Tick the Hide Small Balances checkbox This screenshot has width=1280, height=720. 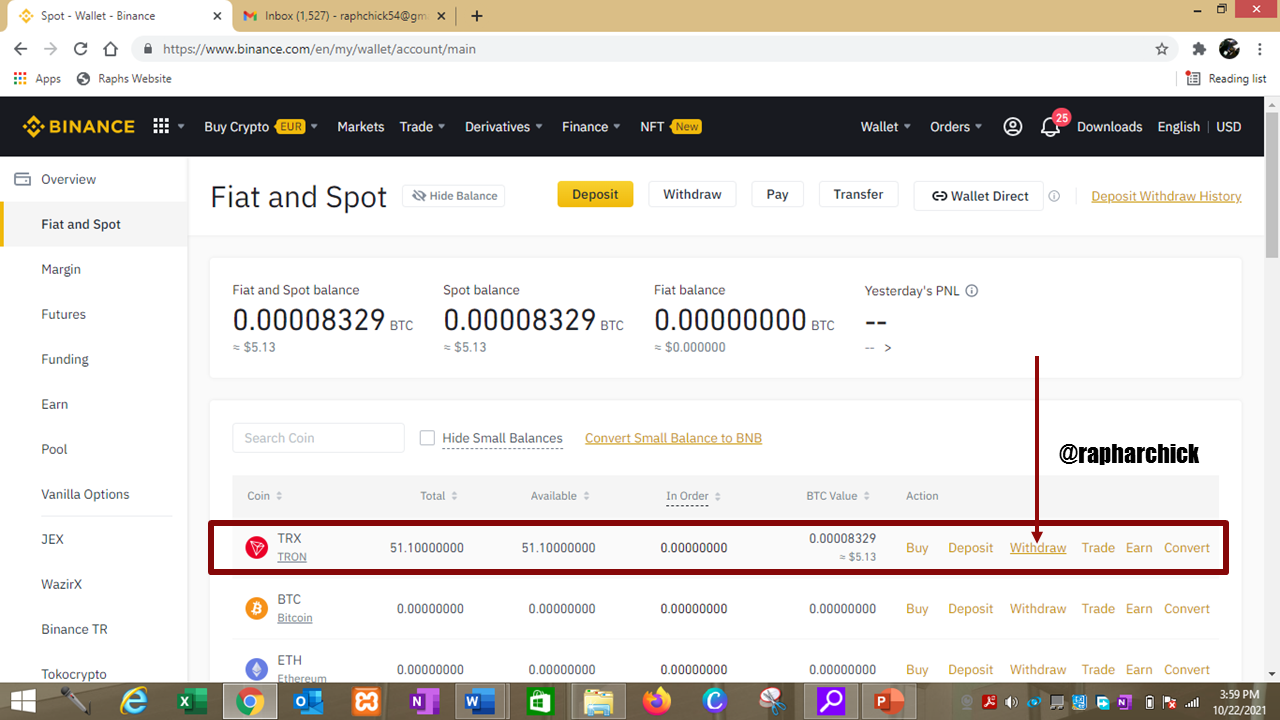click(427, 438)
